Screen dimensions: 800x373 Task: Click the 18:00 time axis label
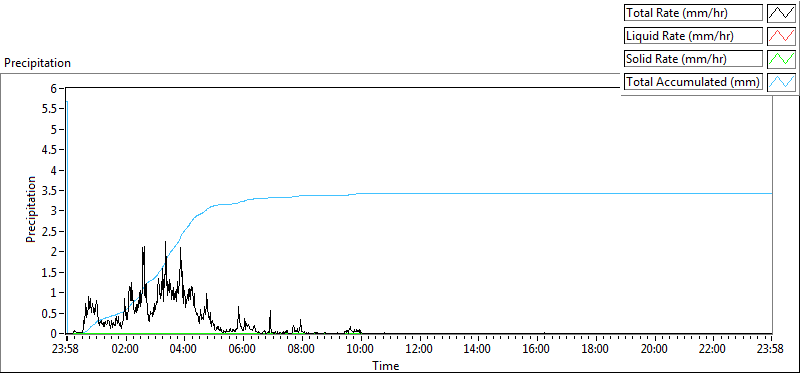click(x=596, y=350)
